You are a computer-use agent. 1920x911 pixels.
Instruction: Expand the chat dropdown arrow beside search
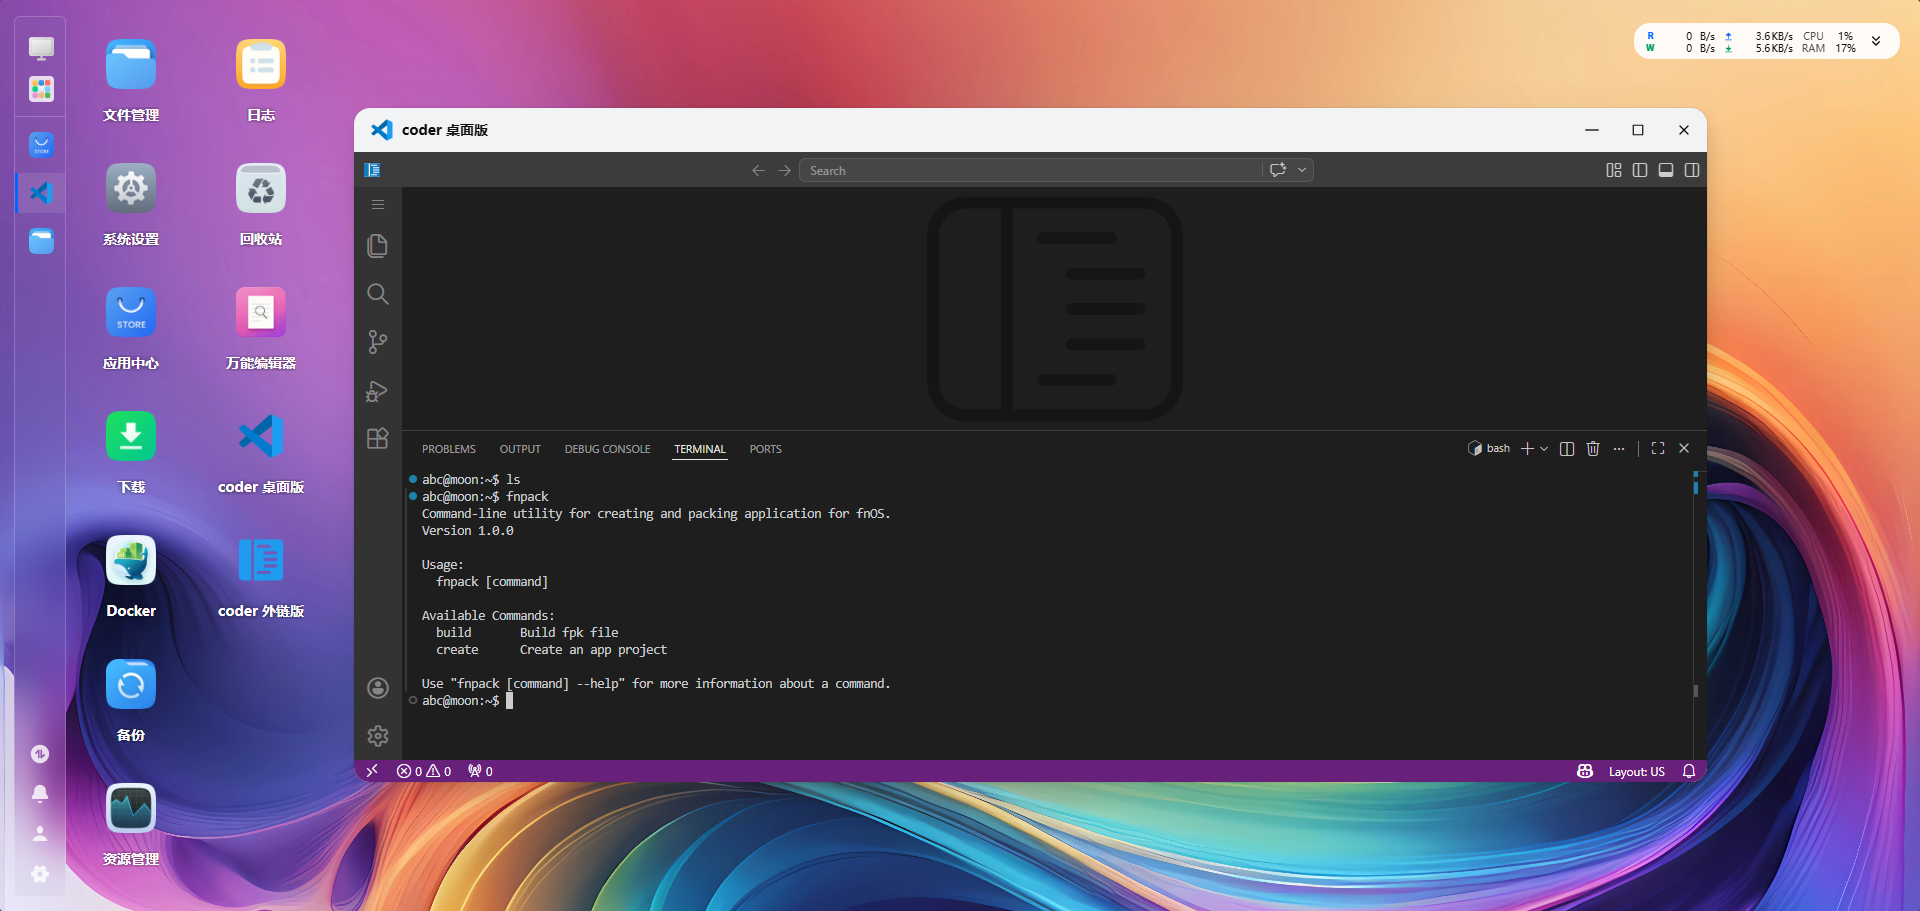[x=1302, y=171]
